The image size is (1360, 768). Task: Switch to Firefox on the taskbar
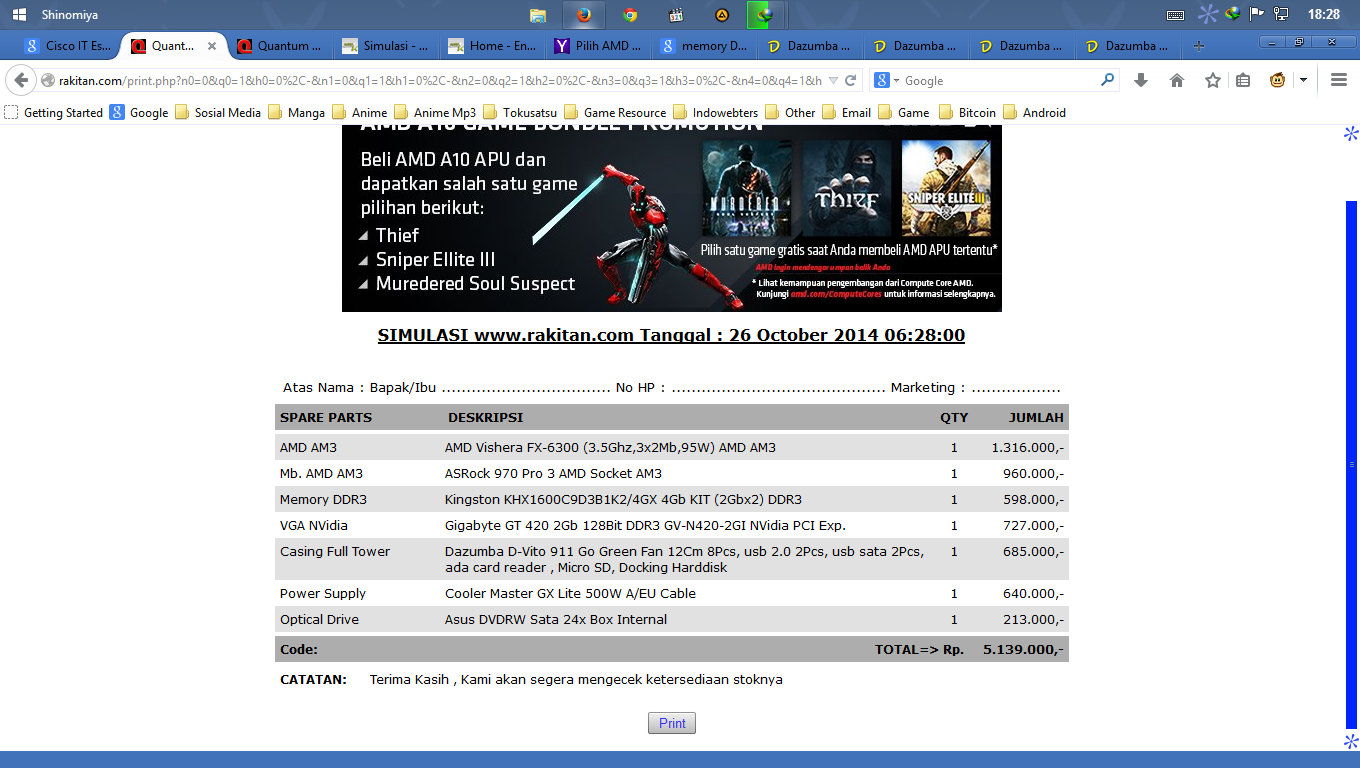[584, 15]
